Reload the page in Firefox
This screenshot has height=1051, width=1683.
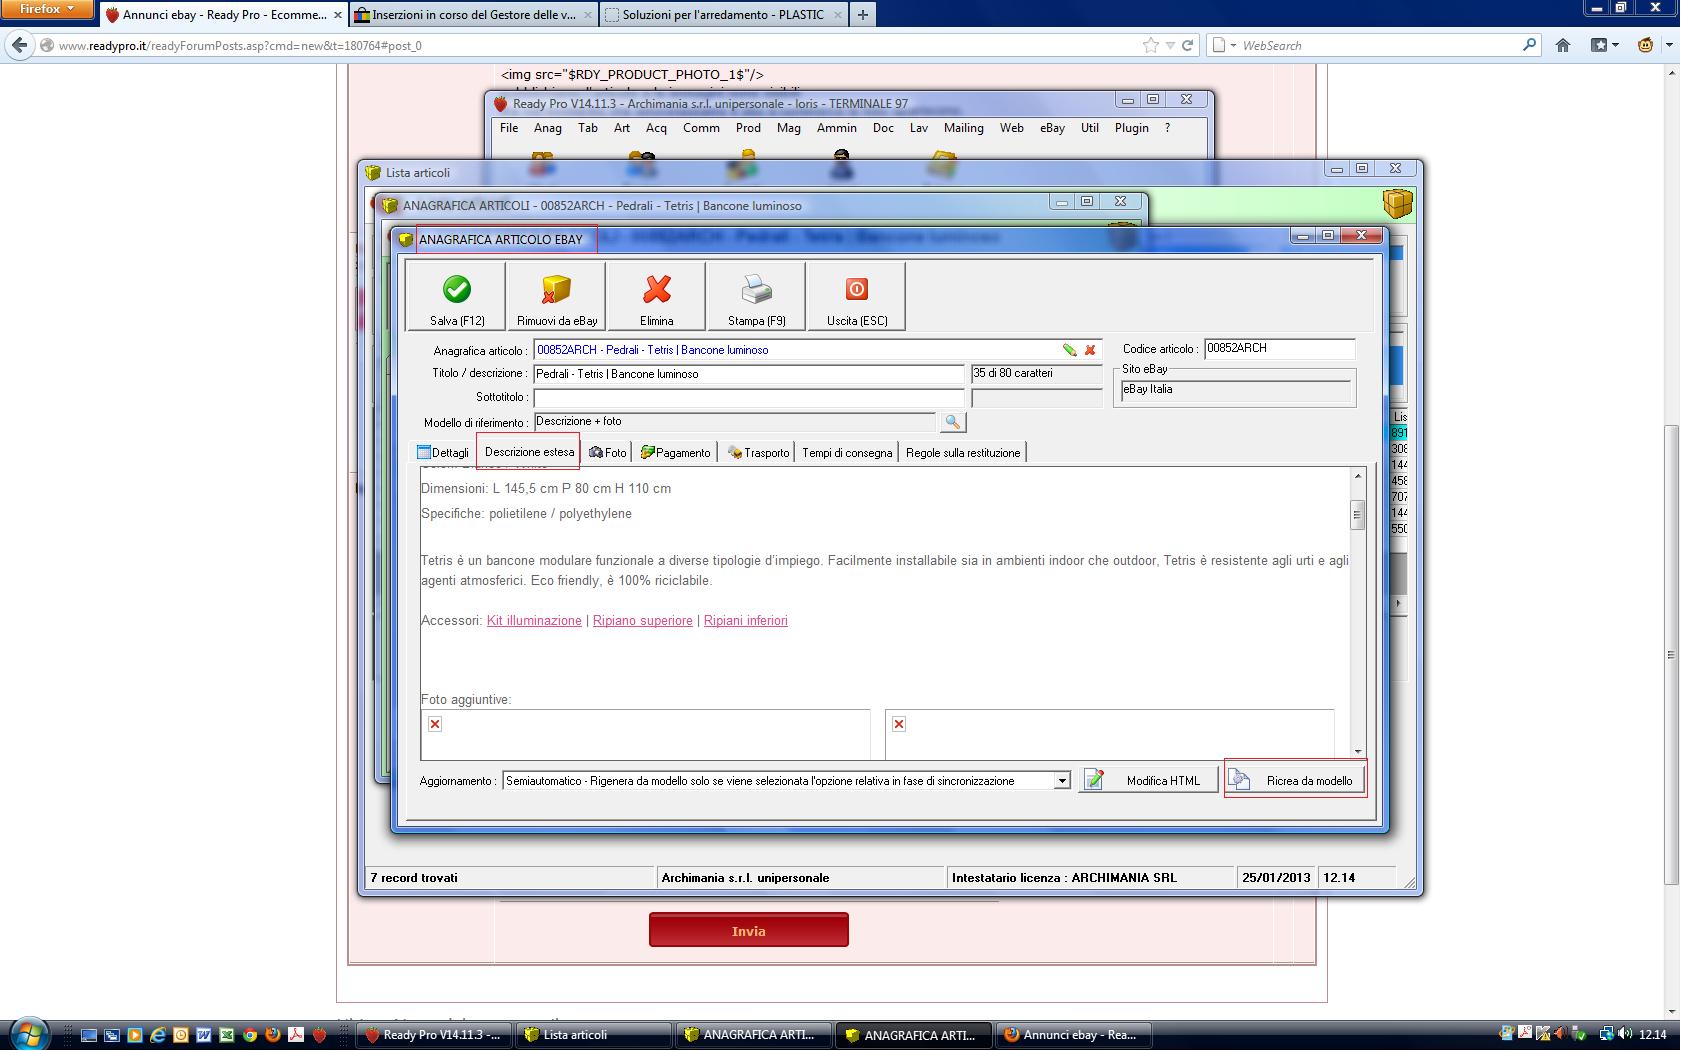(x=1188, y=45)
